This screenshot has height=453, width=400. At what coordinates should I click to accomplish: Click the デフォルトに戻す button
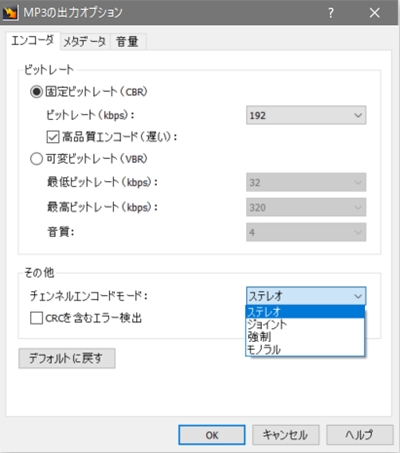[67, 358]
